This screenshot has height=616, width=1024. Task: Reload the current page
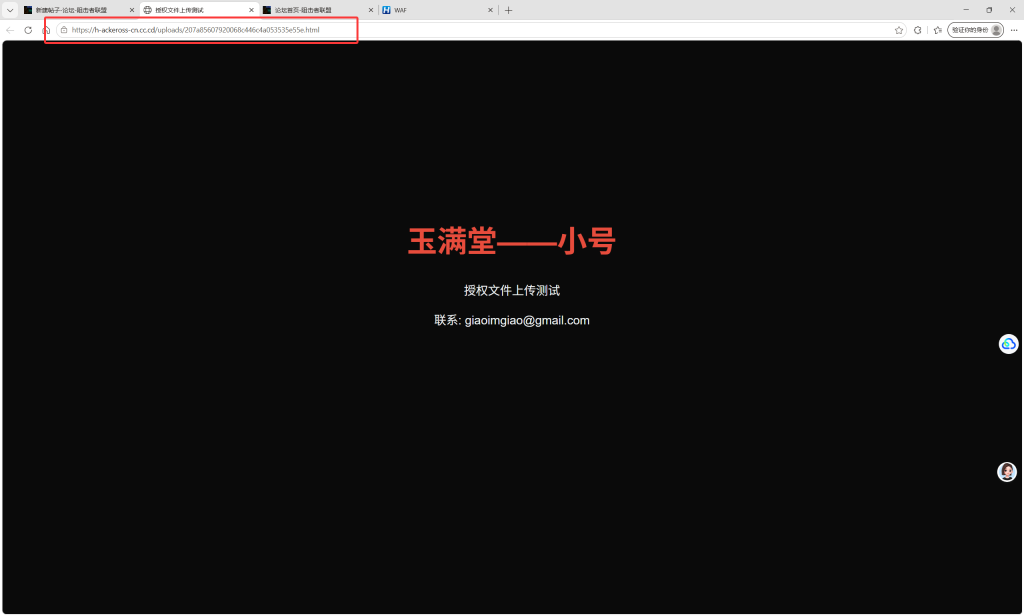coord(28,30)
